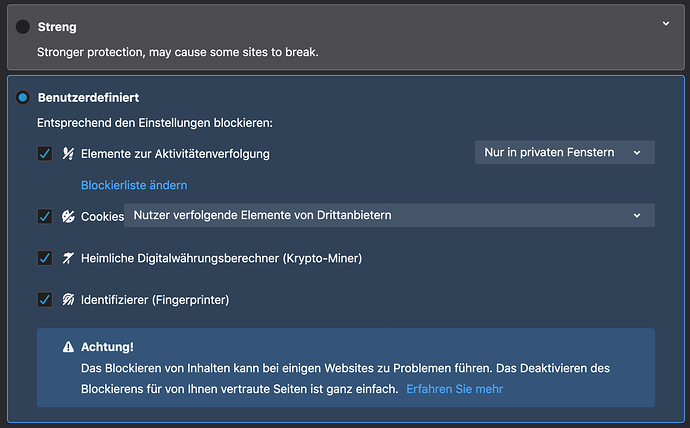690x428 pixels.
Task: Disable the Krypto-Miner blocking checkbox
Action: click(44, 258)
